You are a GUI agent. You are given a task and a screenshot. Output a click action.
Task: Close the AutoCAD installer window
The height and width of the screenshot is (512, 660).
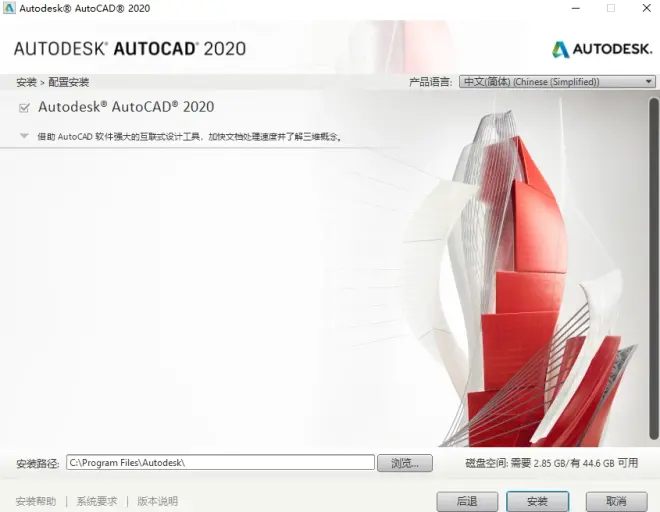click(x=647, y=8)
